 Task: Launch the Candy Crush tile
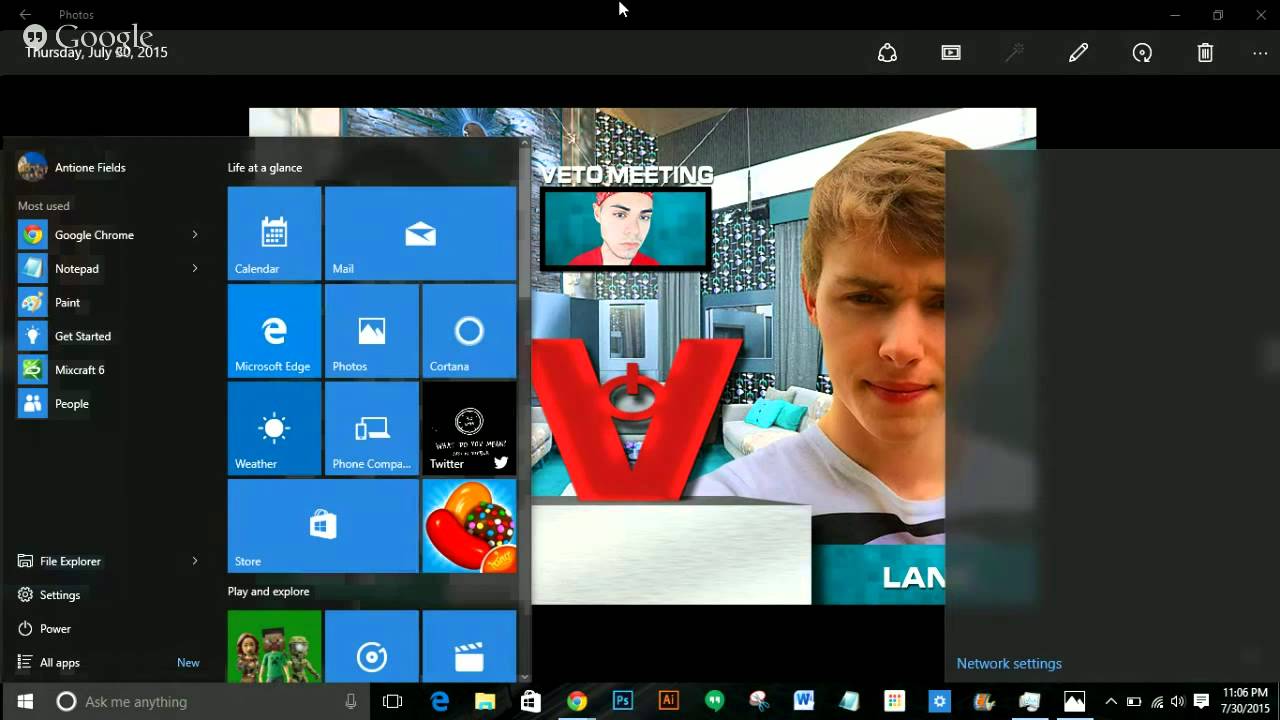(x=469, y=525)
